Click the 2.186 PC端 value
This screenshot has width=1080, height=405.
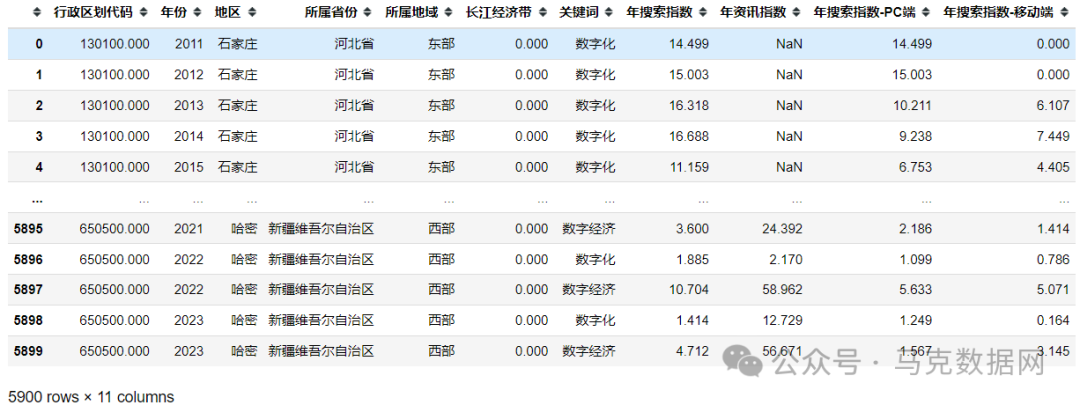click(x=915, y=229)
